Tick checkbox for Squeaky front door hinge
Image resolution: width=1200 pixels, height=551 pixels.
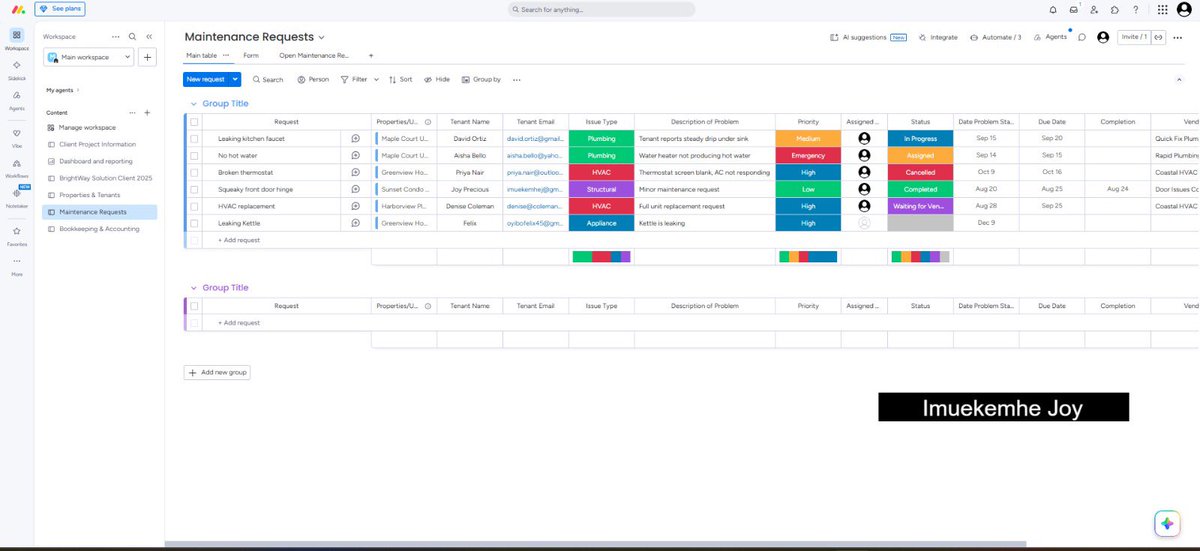(194, 189)
